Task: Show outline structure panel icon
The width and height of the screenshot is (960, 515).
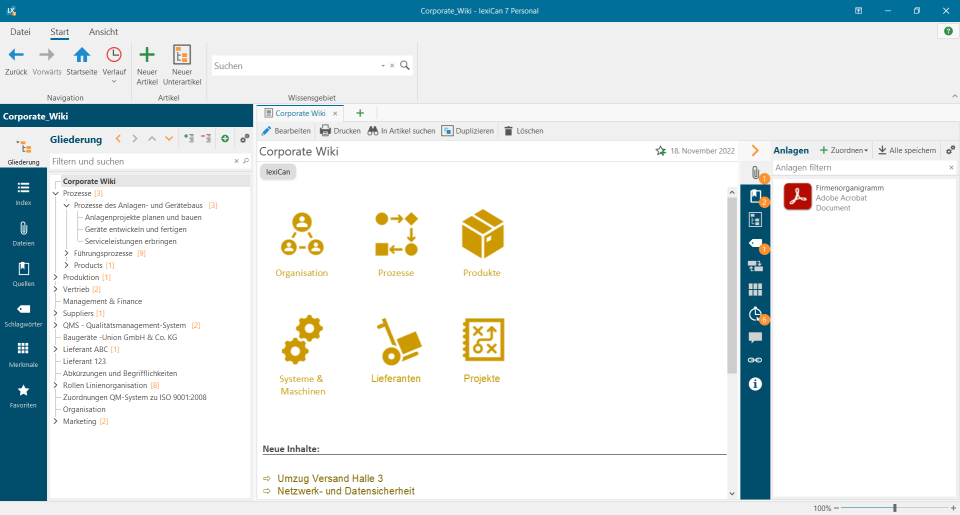Action: coord(756,220)
